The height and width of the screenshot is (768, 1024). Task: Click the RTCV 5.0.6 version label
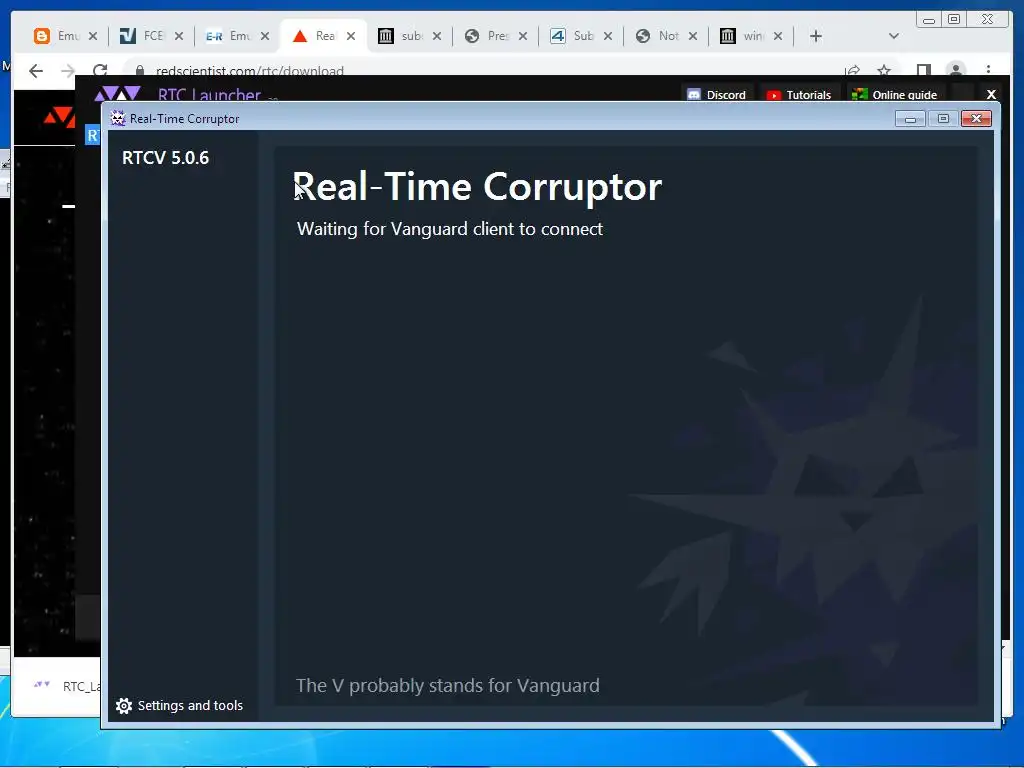165,157
